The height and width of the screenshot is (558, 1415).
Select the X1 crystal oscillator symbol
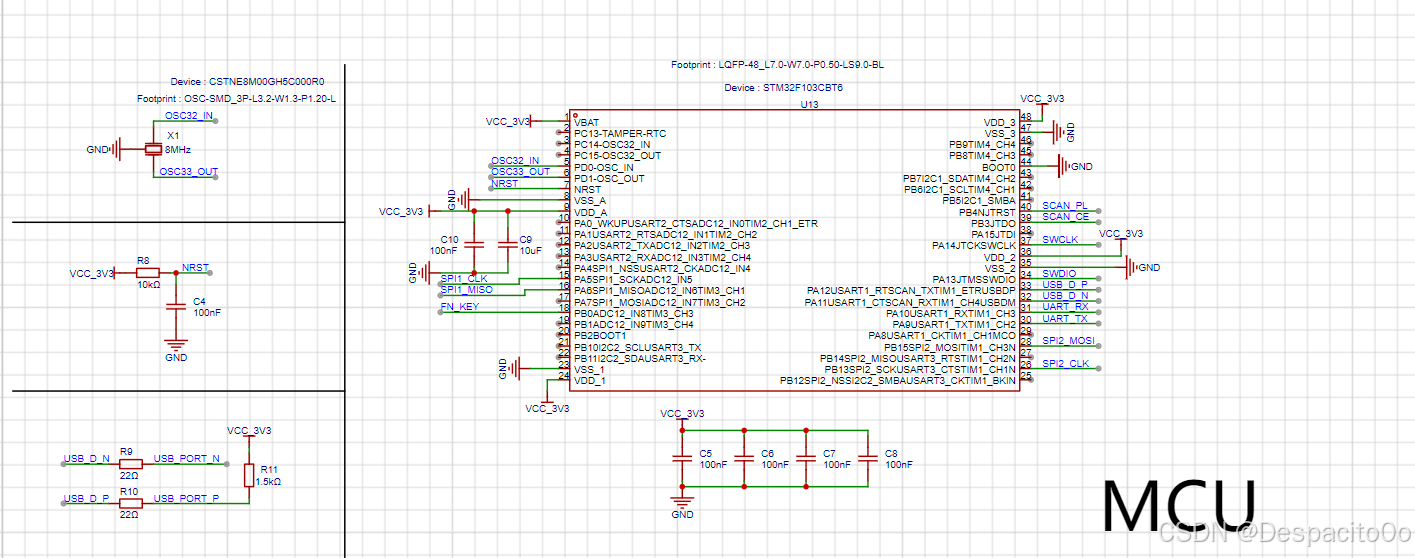pyautogui.click(x=153, y=149)
